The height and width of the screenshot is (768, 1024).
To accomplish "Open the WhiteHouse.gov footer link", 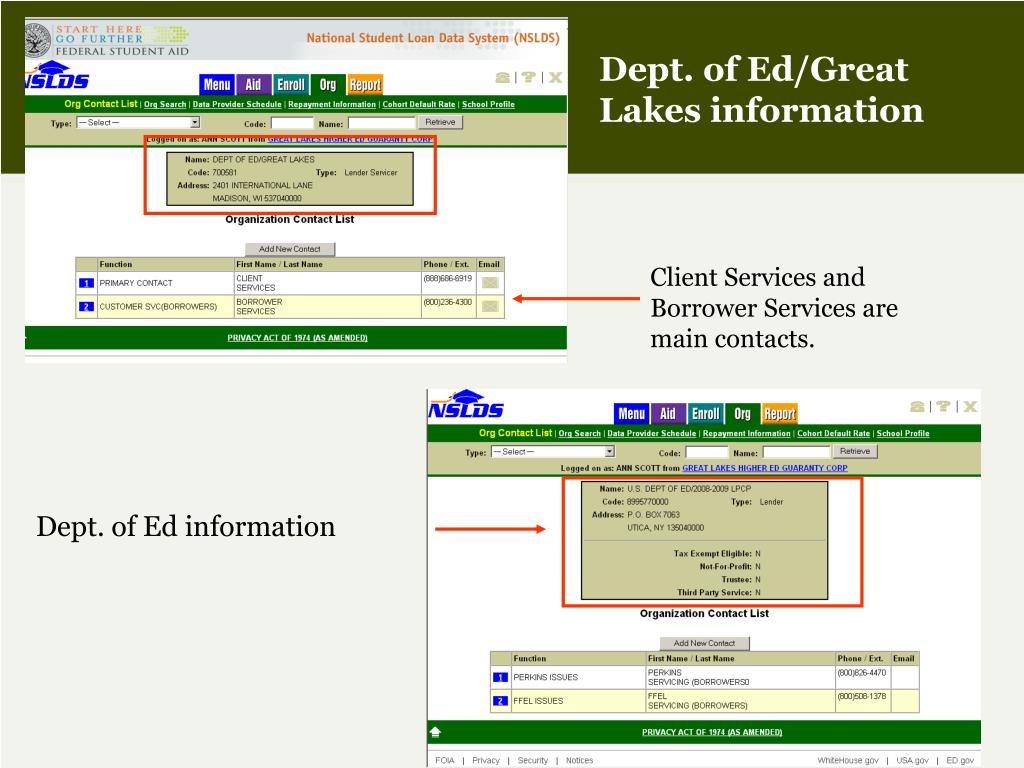I will [x=848, y=760].
